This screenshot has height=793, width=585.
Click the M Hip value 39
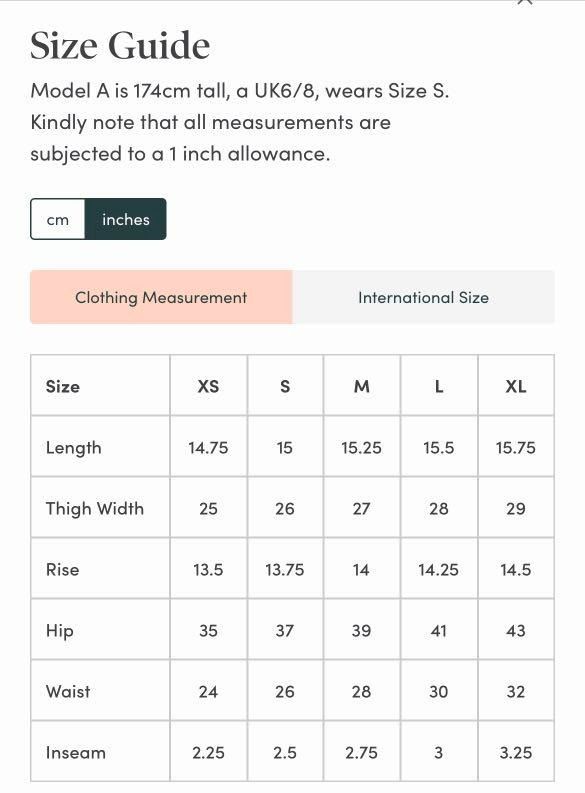tap(362, 631)
